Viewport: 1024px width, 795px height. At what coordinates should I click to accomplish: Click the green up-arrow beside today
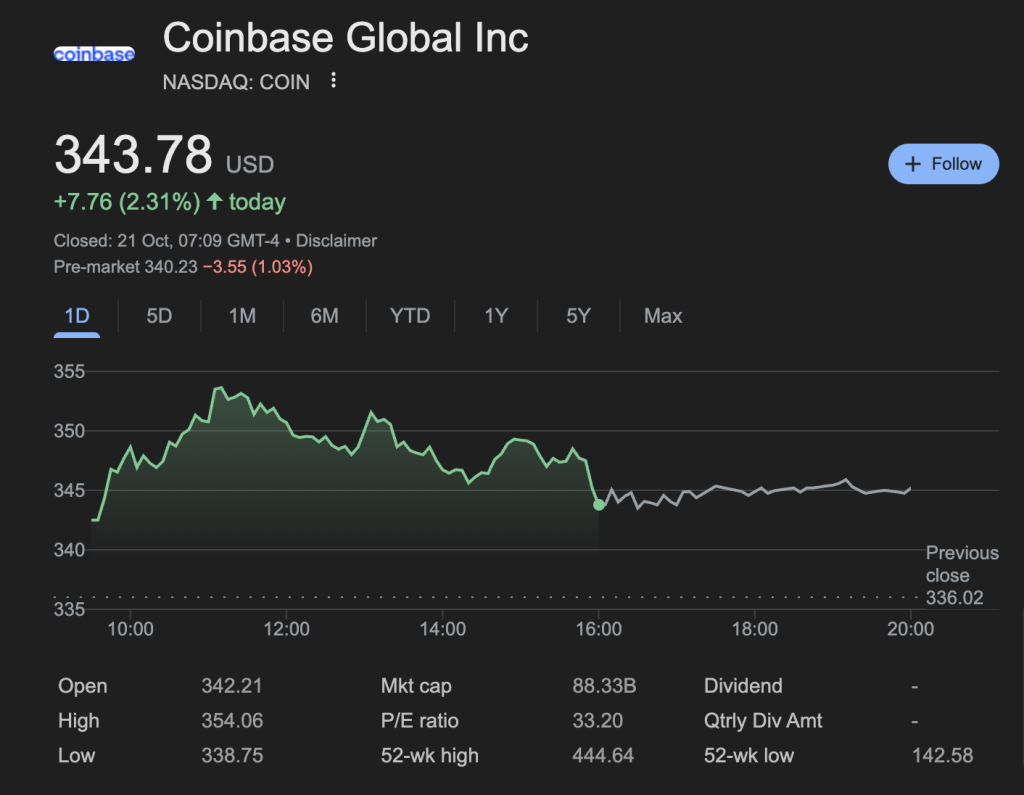pyautogui.click(x=214, y=202)
